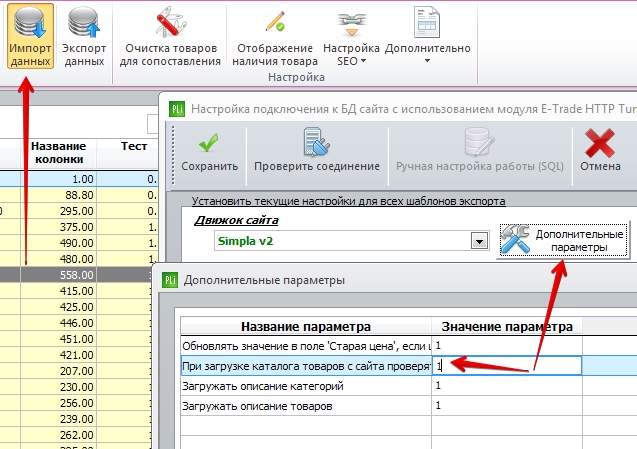The height and width of the screenshot is (449, 637).
Task: Click the value cell of Загружать описание товаров
Action: tap(507, 406)
